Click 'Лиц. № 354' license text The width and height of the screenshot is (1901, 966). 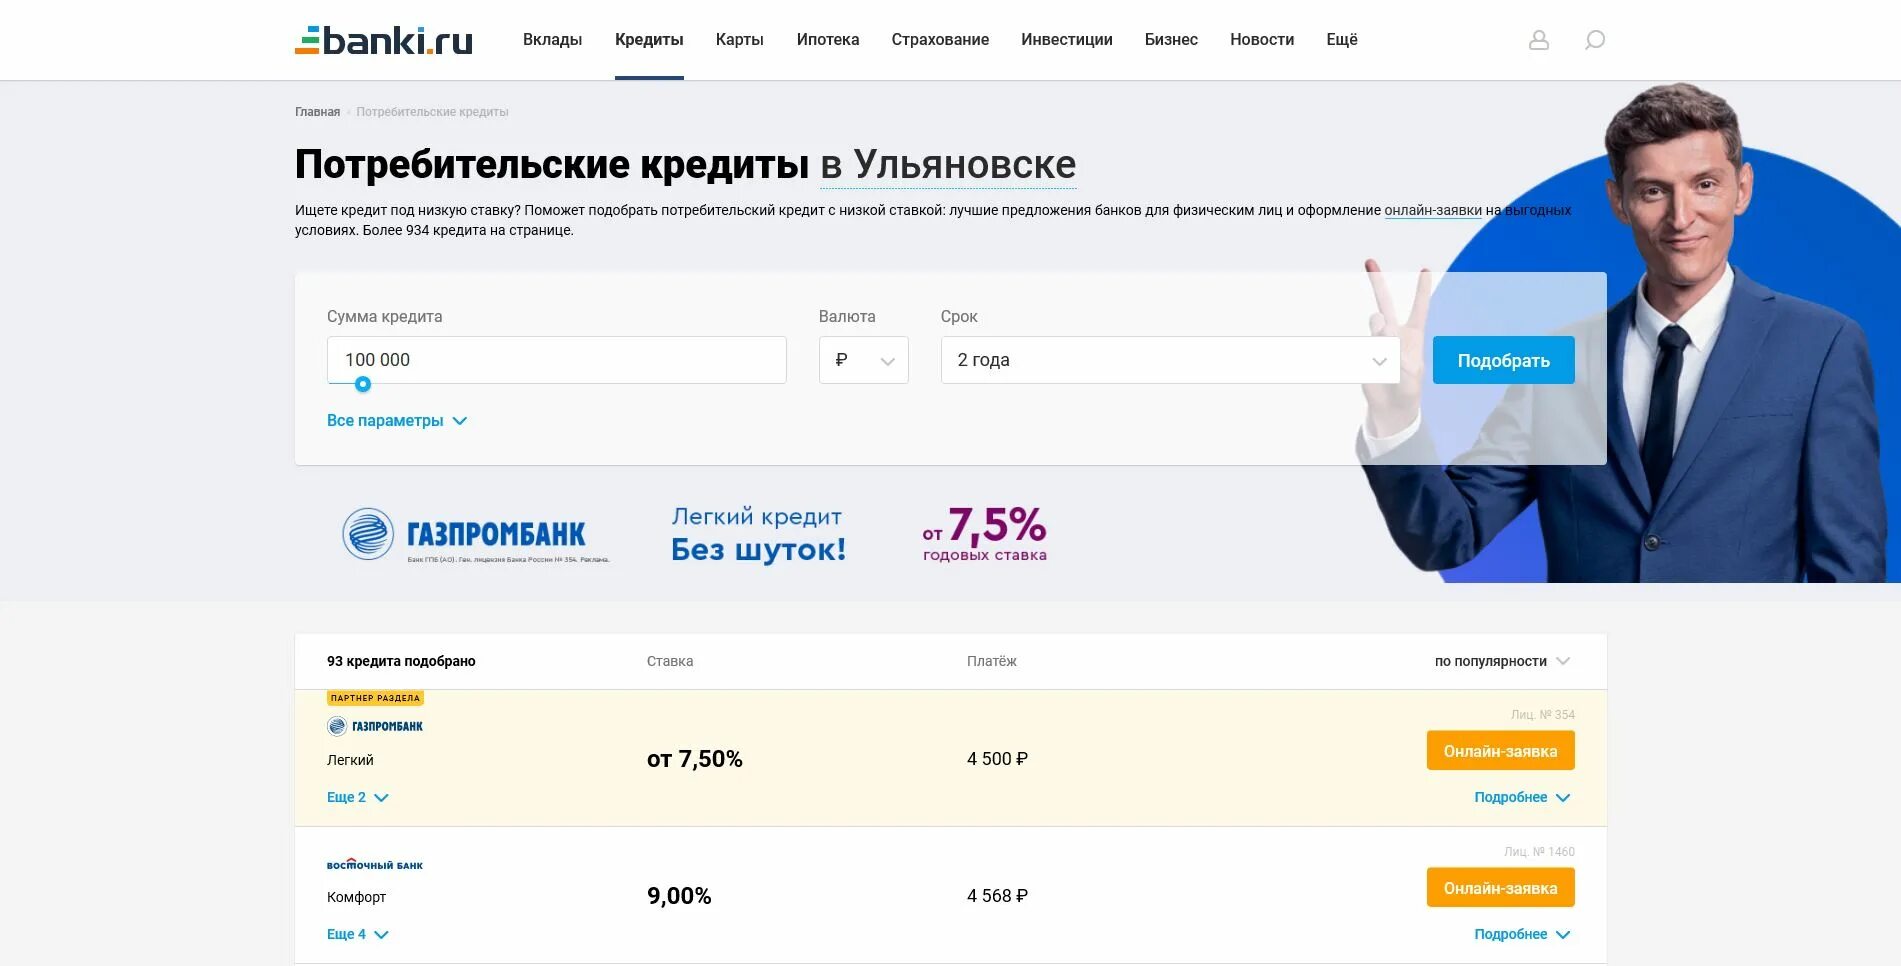1543,715
